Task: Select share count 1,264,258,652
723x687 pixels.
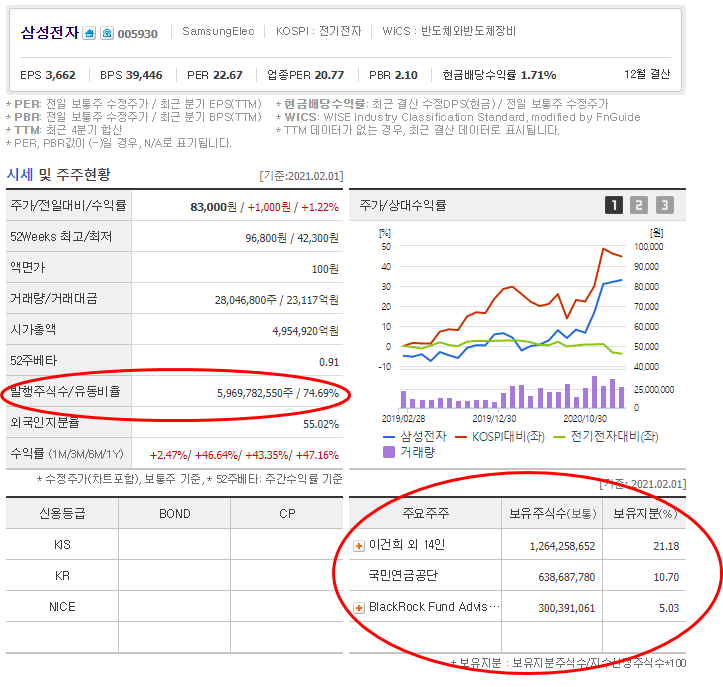Action: pos(562,546)
